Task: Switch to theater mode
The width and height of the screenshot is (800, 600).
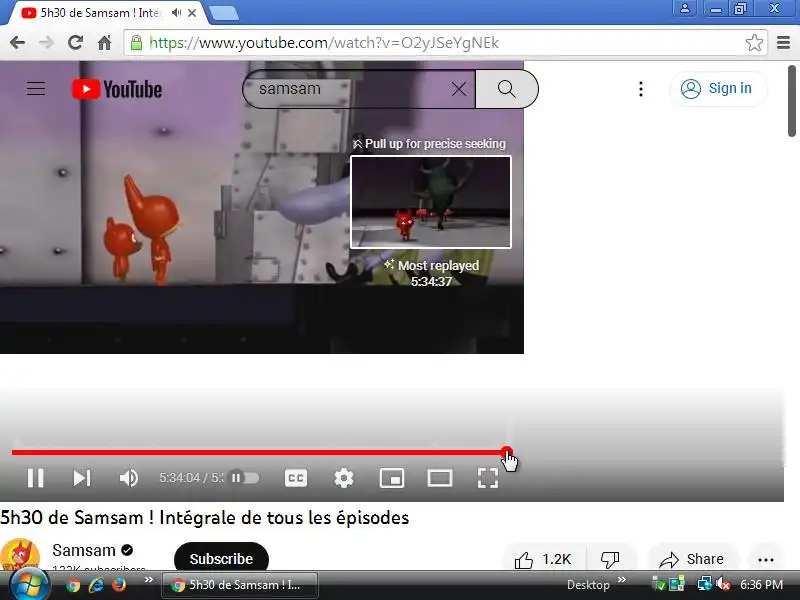Action: pos(439,478)
